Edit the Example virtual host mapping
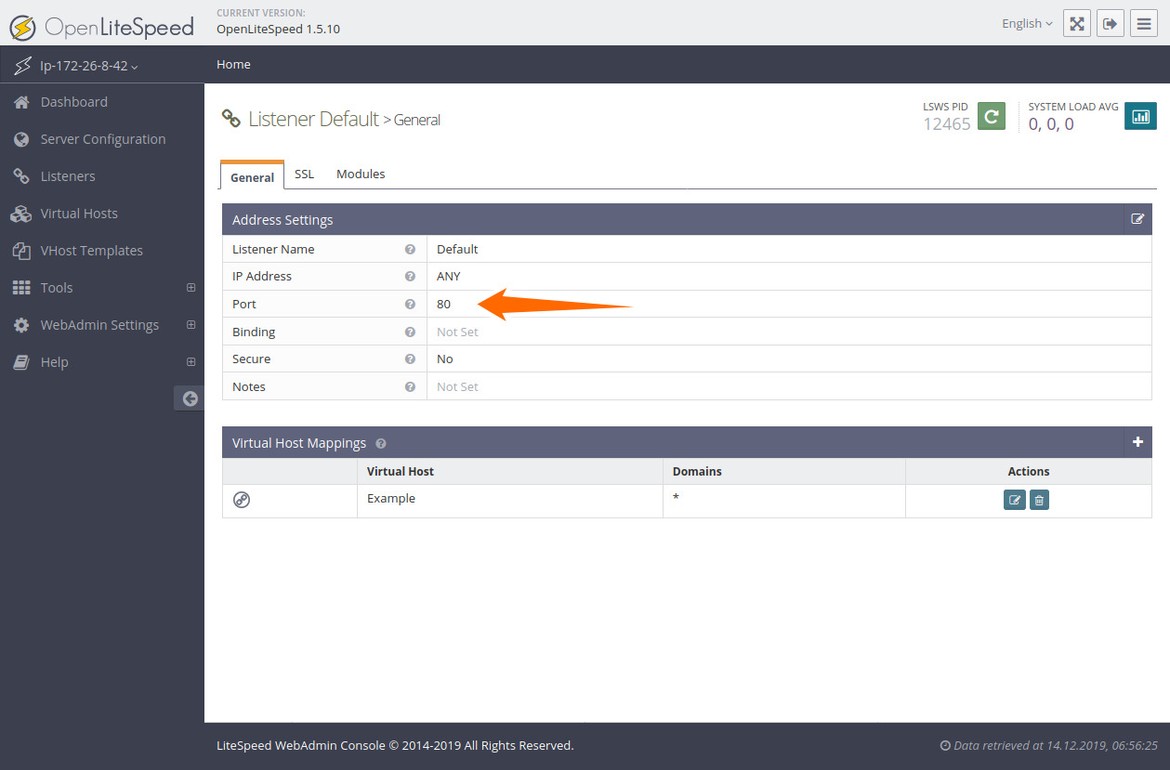 coord(1014,500)
